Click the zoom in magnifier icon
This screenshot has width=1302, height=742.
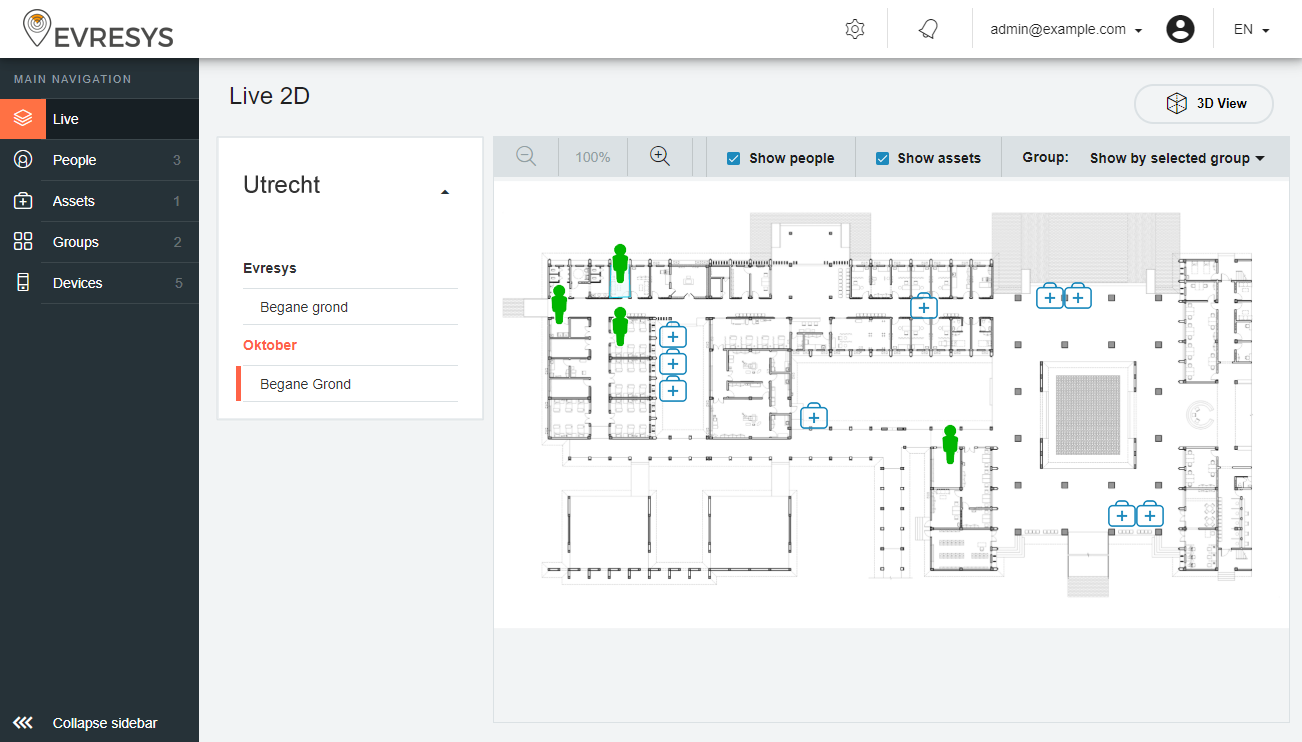(659, 156)
